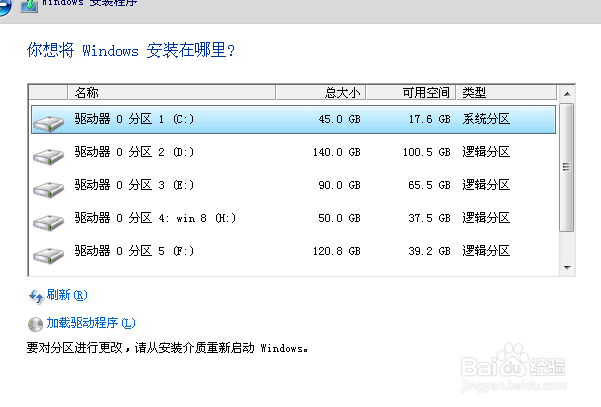Sort by the 类型 column header
601x407 pixels.
click(506, 92)
